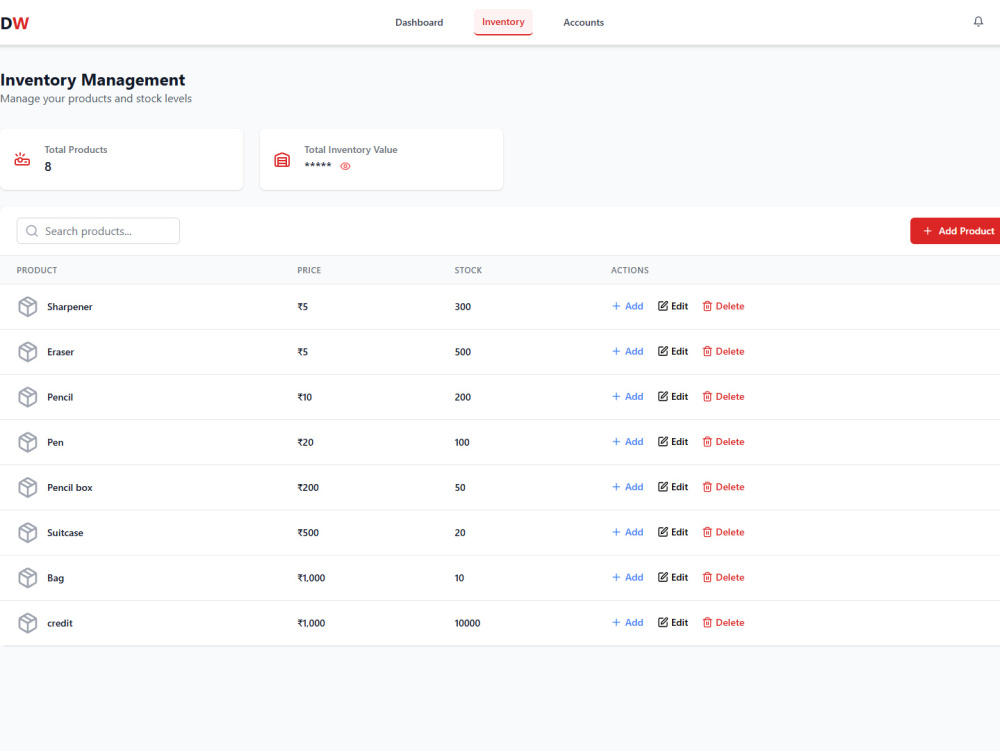Delete the Eraser product
Viewport: 1000px width, 751px height.
pos(723,351)
